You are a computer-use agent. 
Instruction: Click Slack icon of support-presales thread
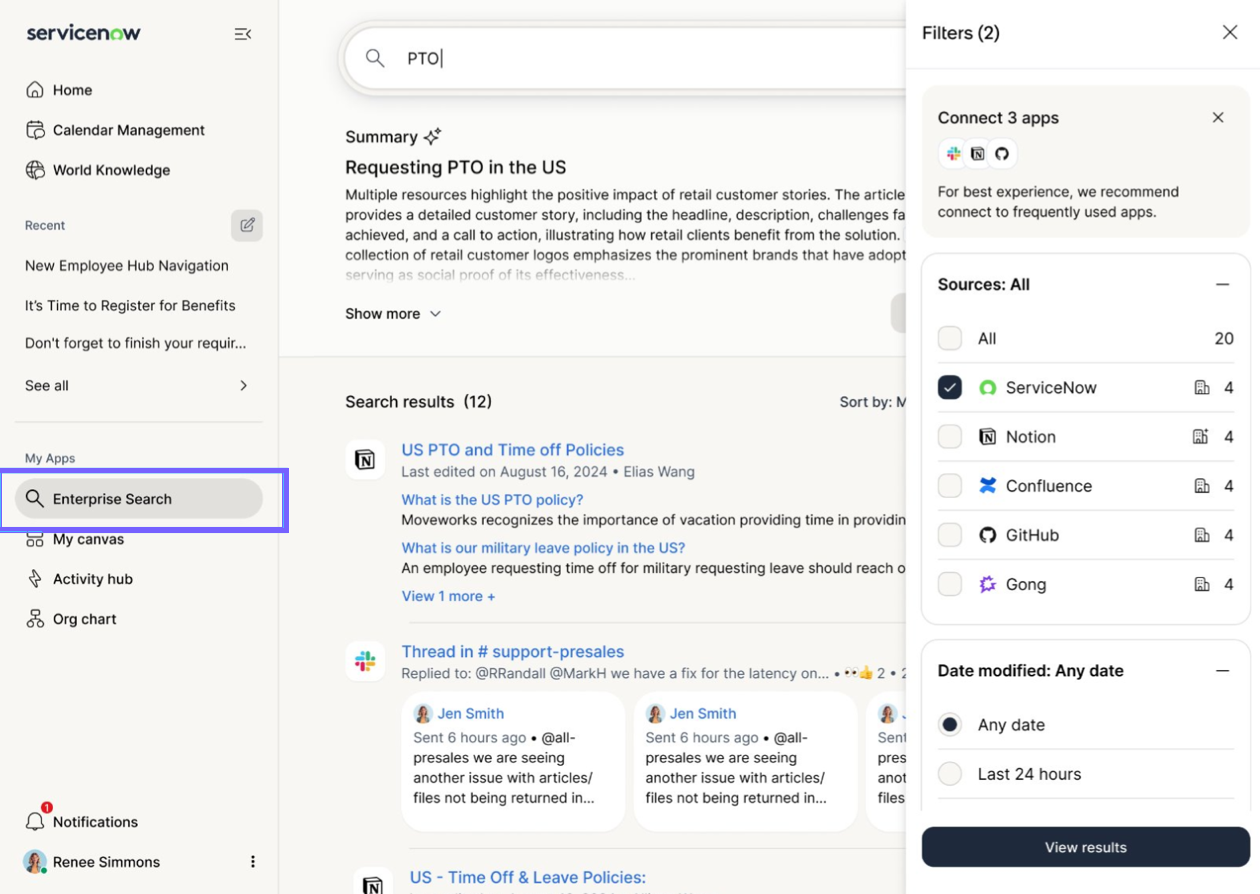365,662
